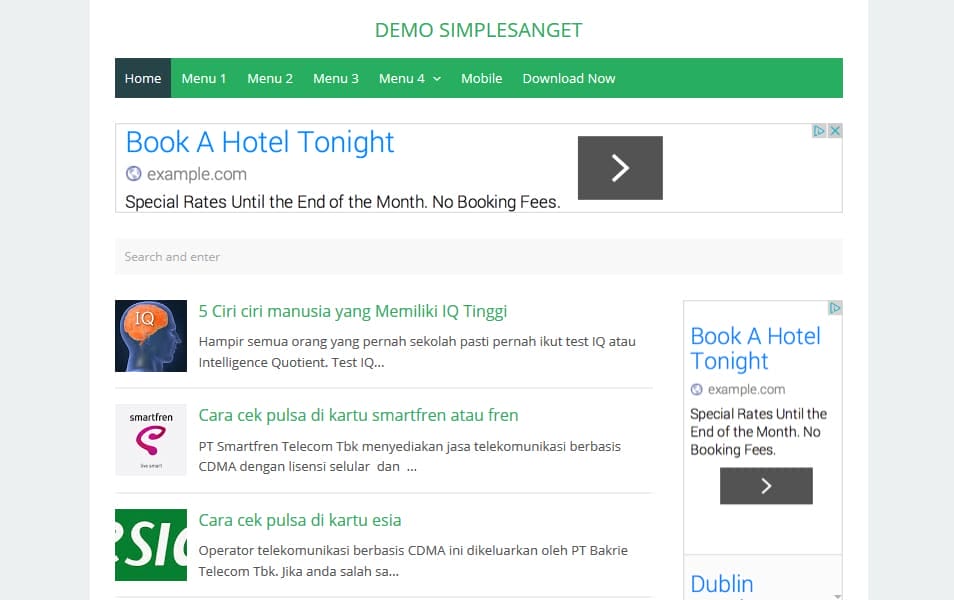This screenshot has height=600, width=954.
Task: Click the smartfren logo thumbnail
Action: tap(151, 440)
